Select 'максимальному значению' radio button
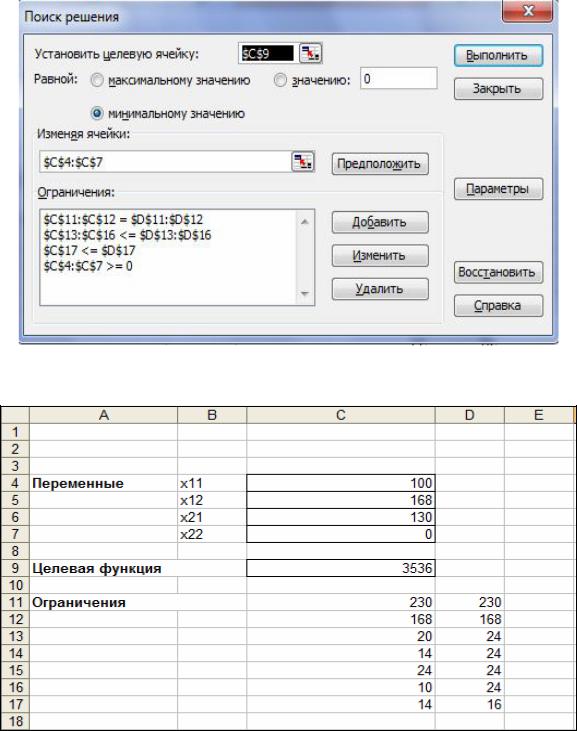This screenshot has width=577, height=731. [x=96, y=81]
